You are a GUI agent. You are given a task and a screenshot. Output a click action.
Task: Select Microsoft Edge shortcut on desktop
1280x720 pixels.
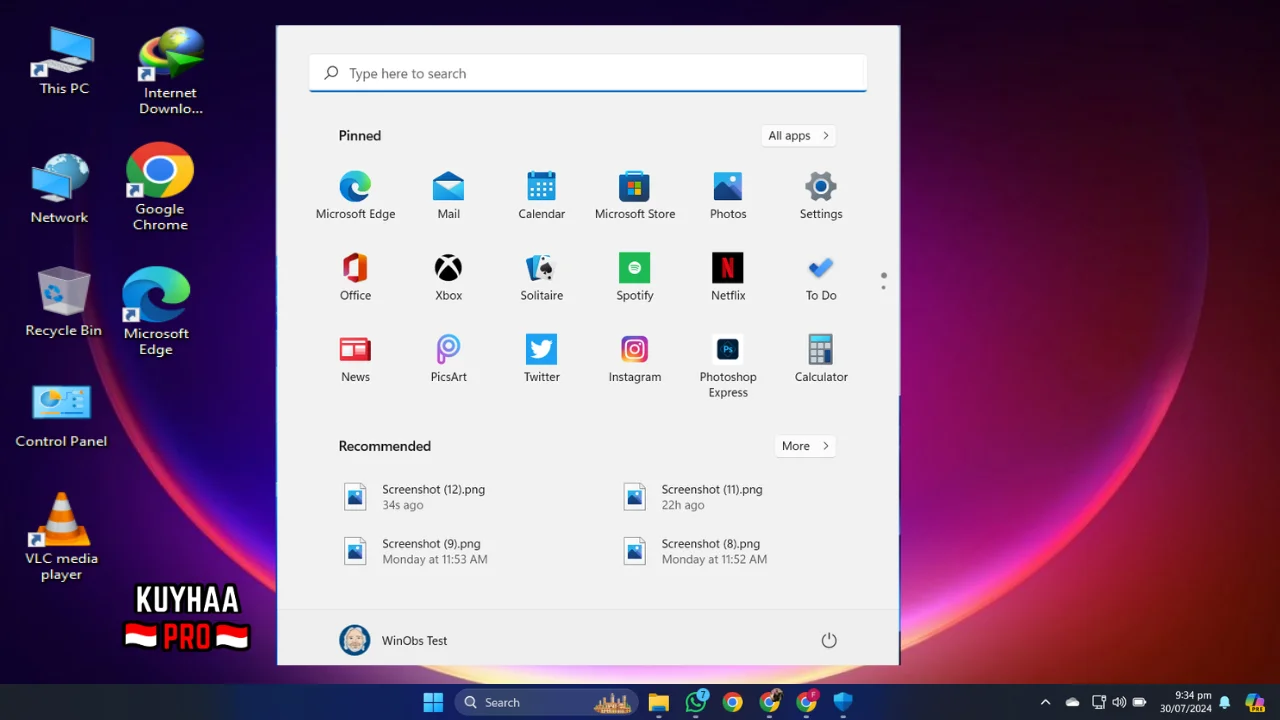[156, 312]
